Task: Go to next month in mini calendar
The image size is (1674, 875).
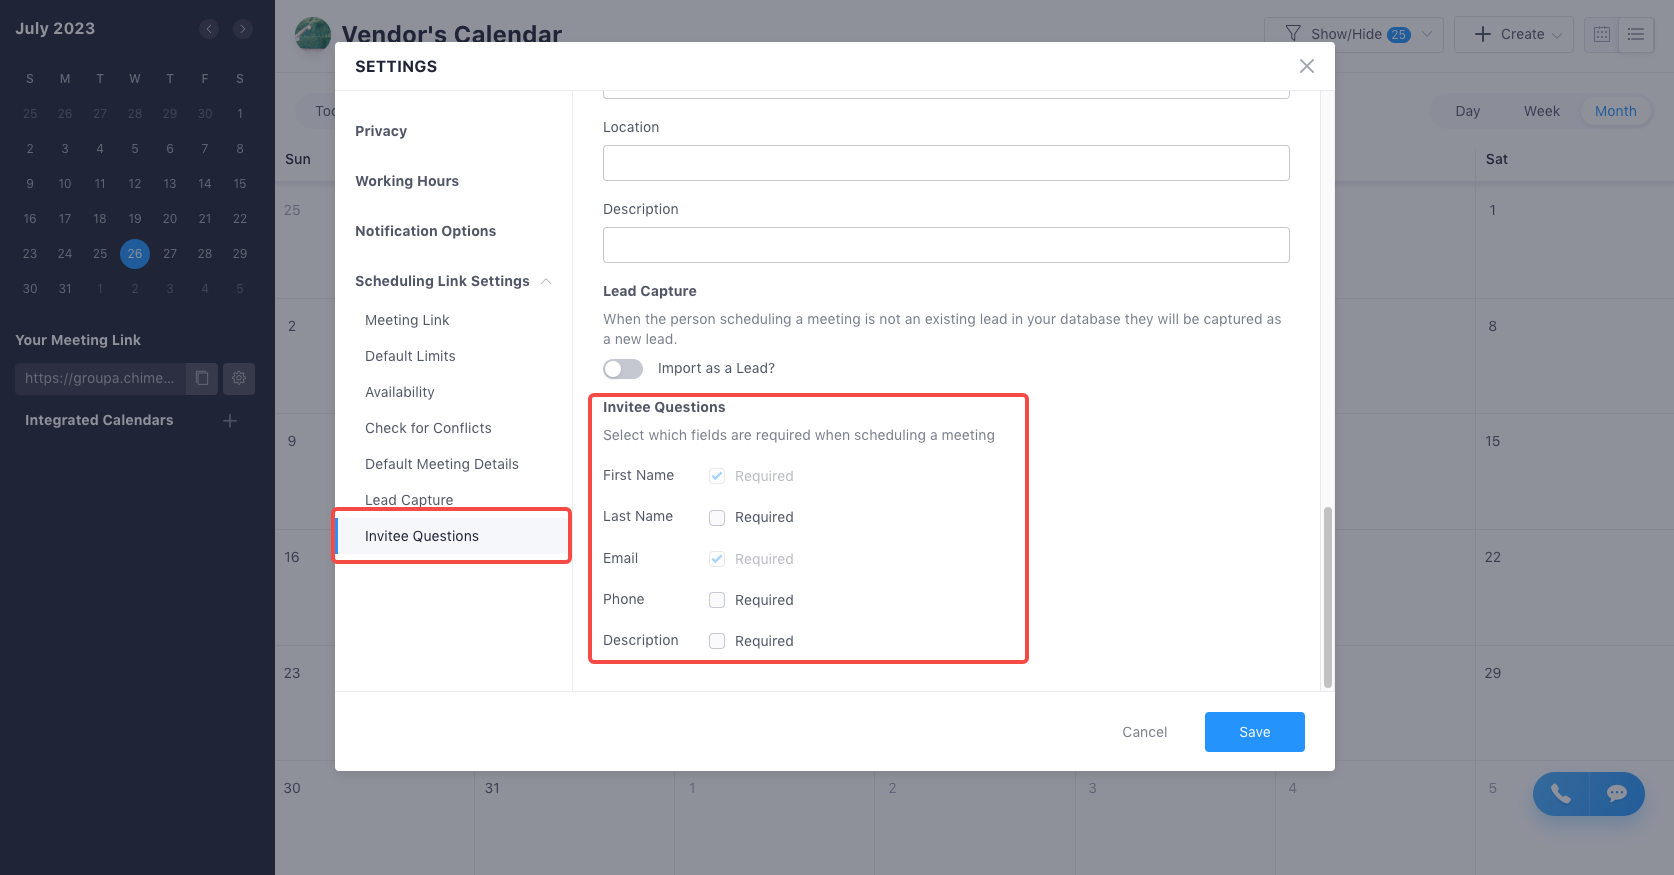Action: (243, 29)
